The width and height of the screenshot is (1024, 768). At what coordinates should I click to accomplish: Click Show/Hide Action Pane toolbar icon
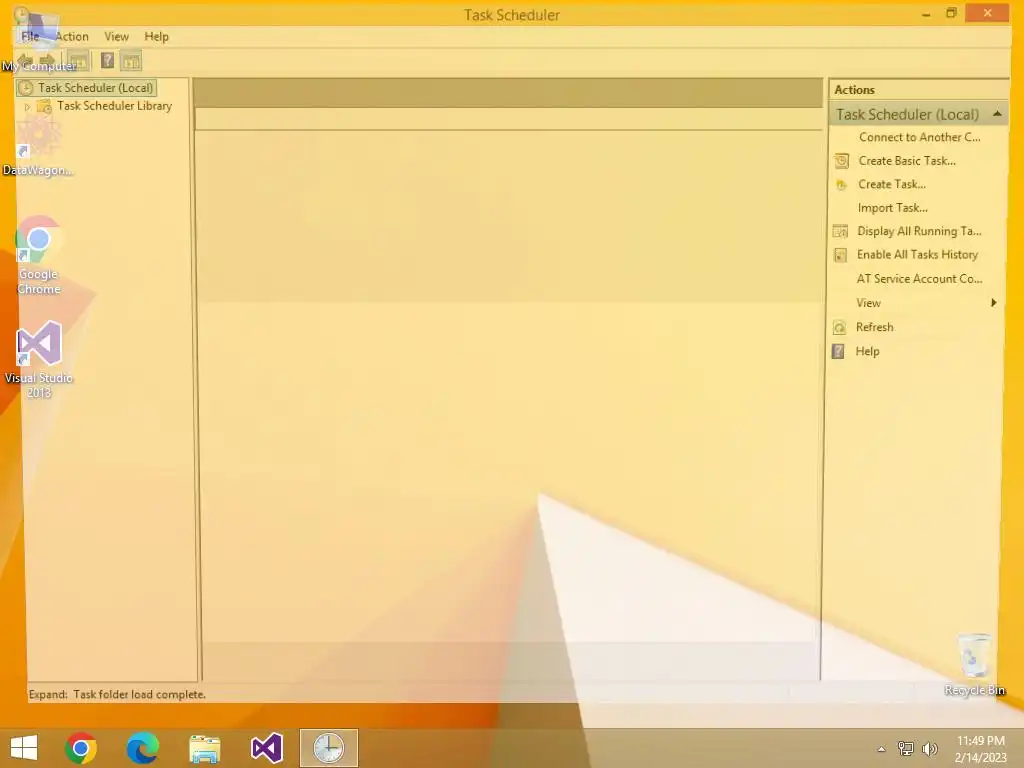point(131,61)
